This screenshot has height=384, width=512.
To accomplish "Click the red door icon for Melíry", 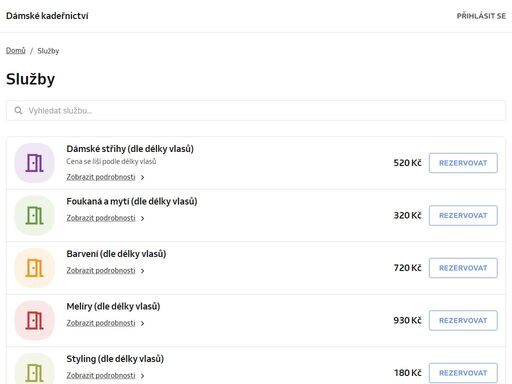I will [x=34, y=320].
